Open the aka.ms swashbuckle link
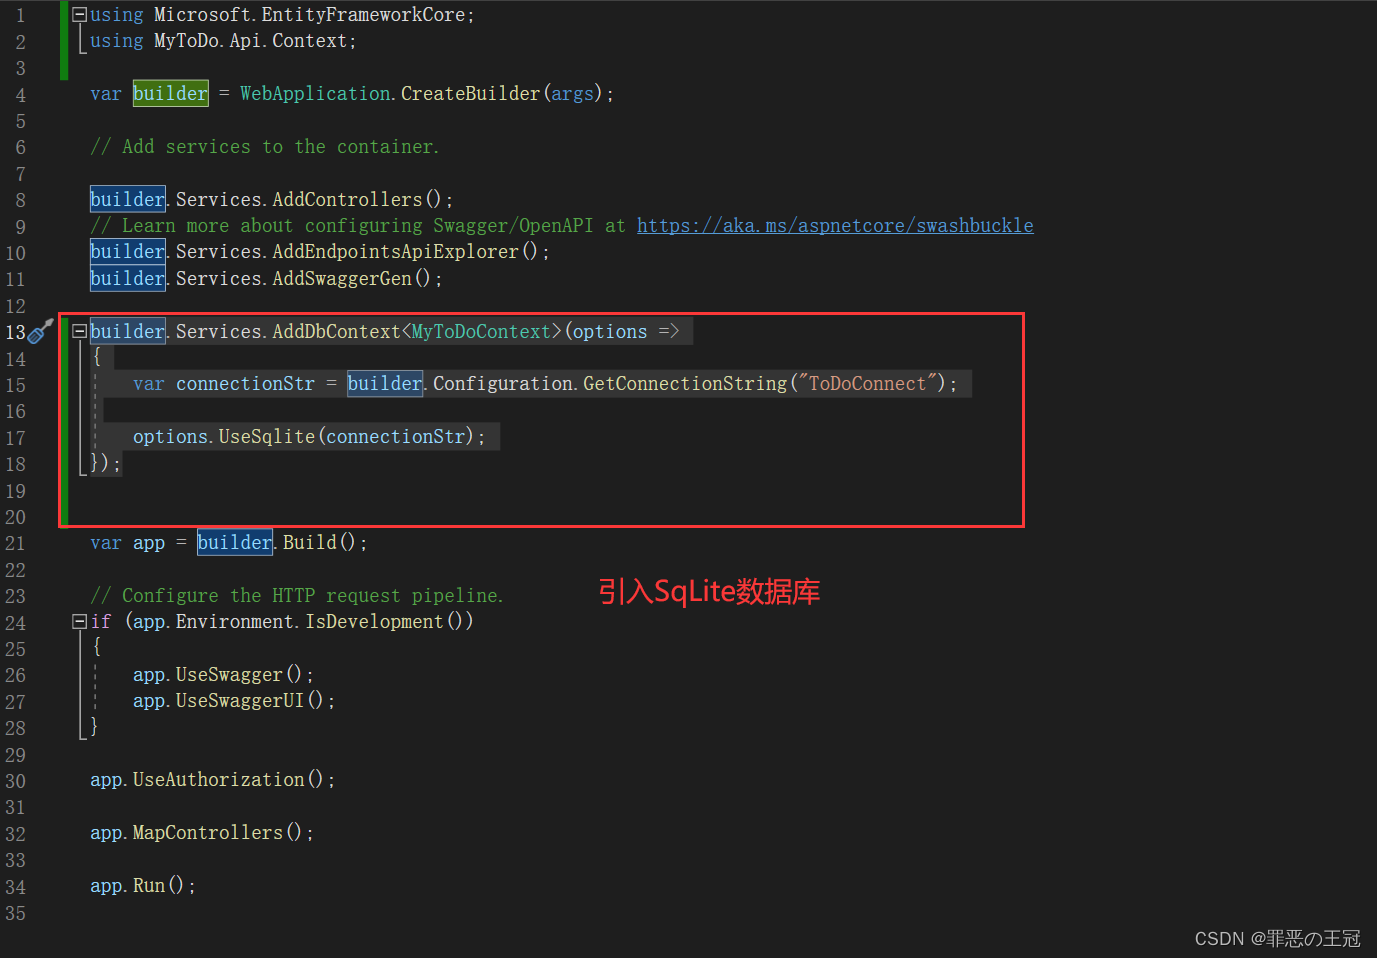Screen dimensions: 1377x958 (835, 225)
